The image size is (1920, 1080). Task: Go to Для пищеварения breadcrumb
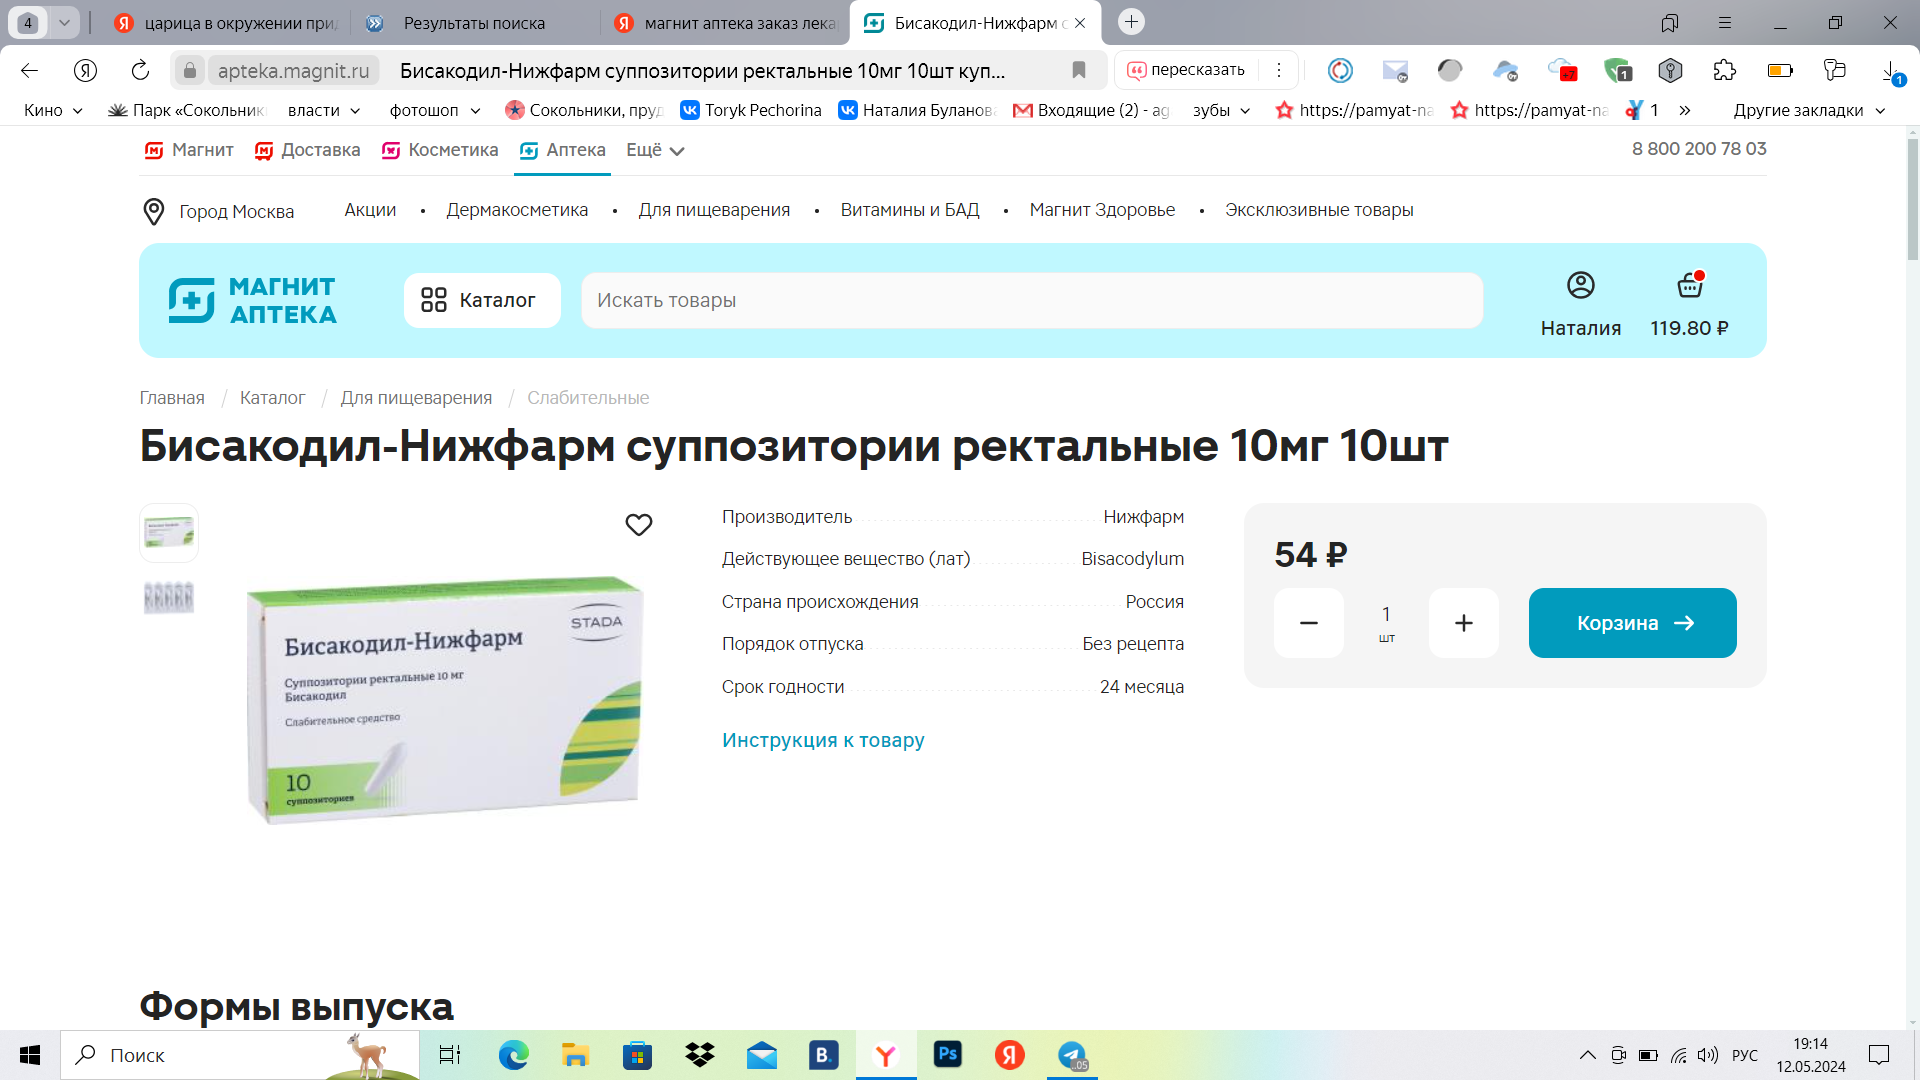tap(416, 398)
